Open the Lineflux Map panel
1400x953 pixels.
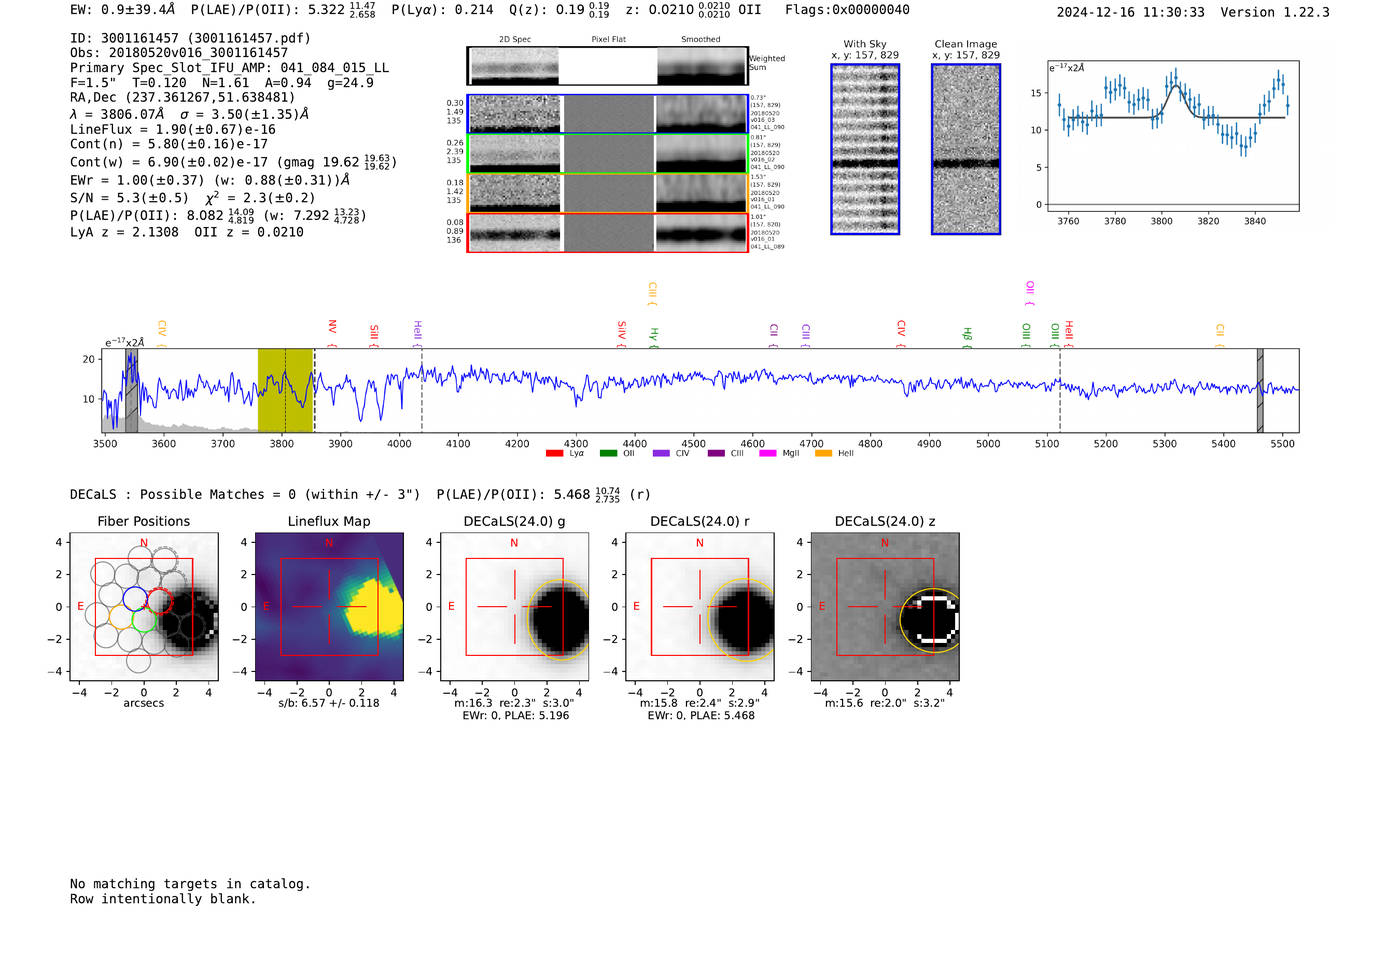(x=329, y=606)
